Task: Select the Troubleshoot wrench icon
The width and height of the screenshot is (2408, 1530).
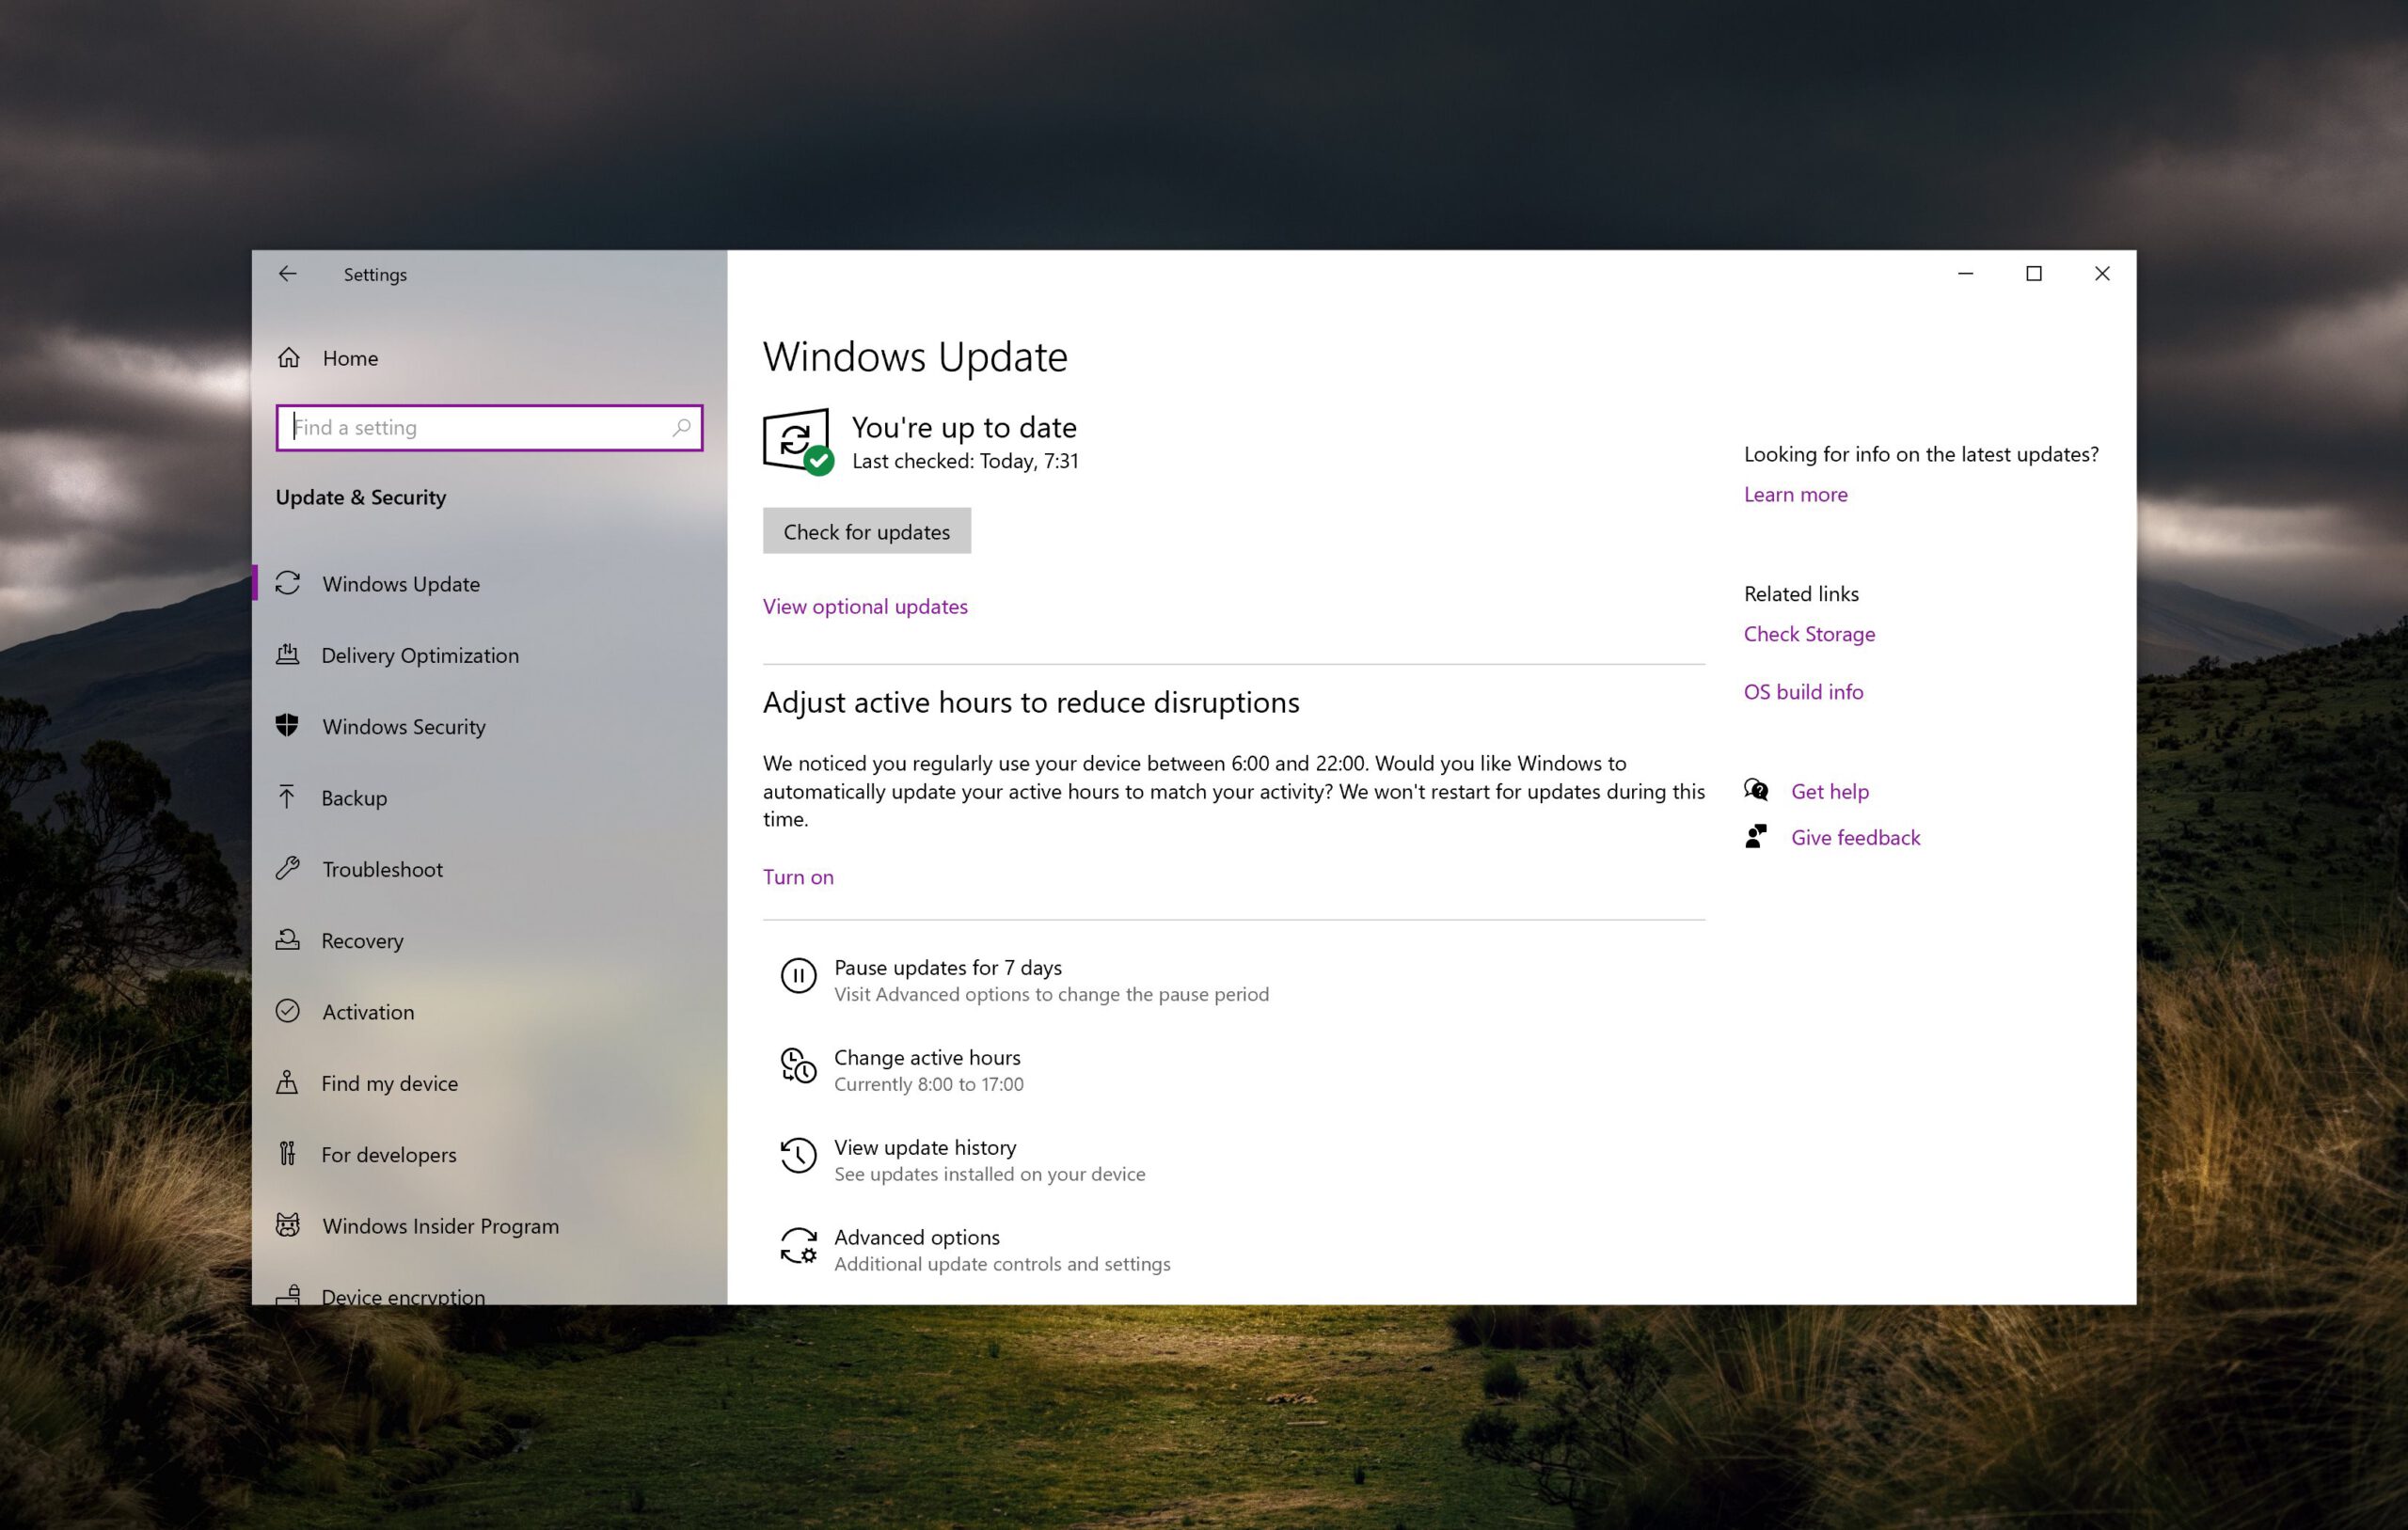Action: (289, 869)
